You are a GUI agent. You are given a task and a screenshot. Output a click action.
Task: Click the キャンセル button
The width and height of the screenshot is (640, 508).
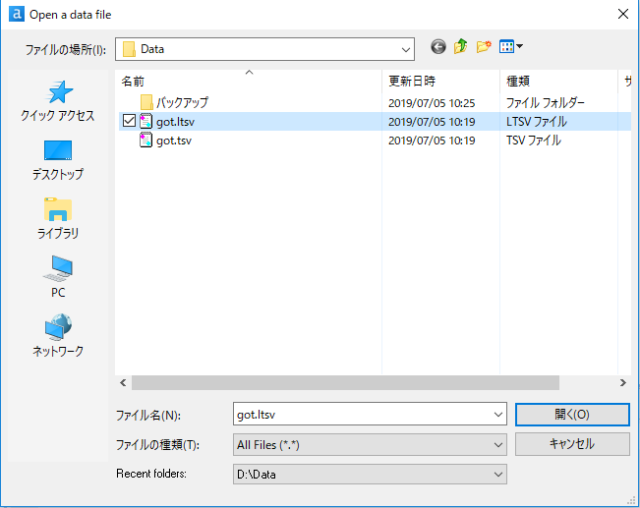pyautogui.click(x=571, y=444)
